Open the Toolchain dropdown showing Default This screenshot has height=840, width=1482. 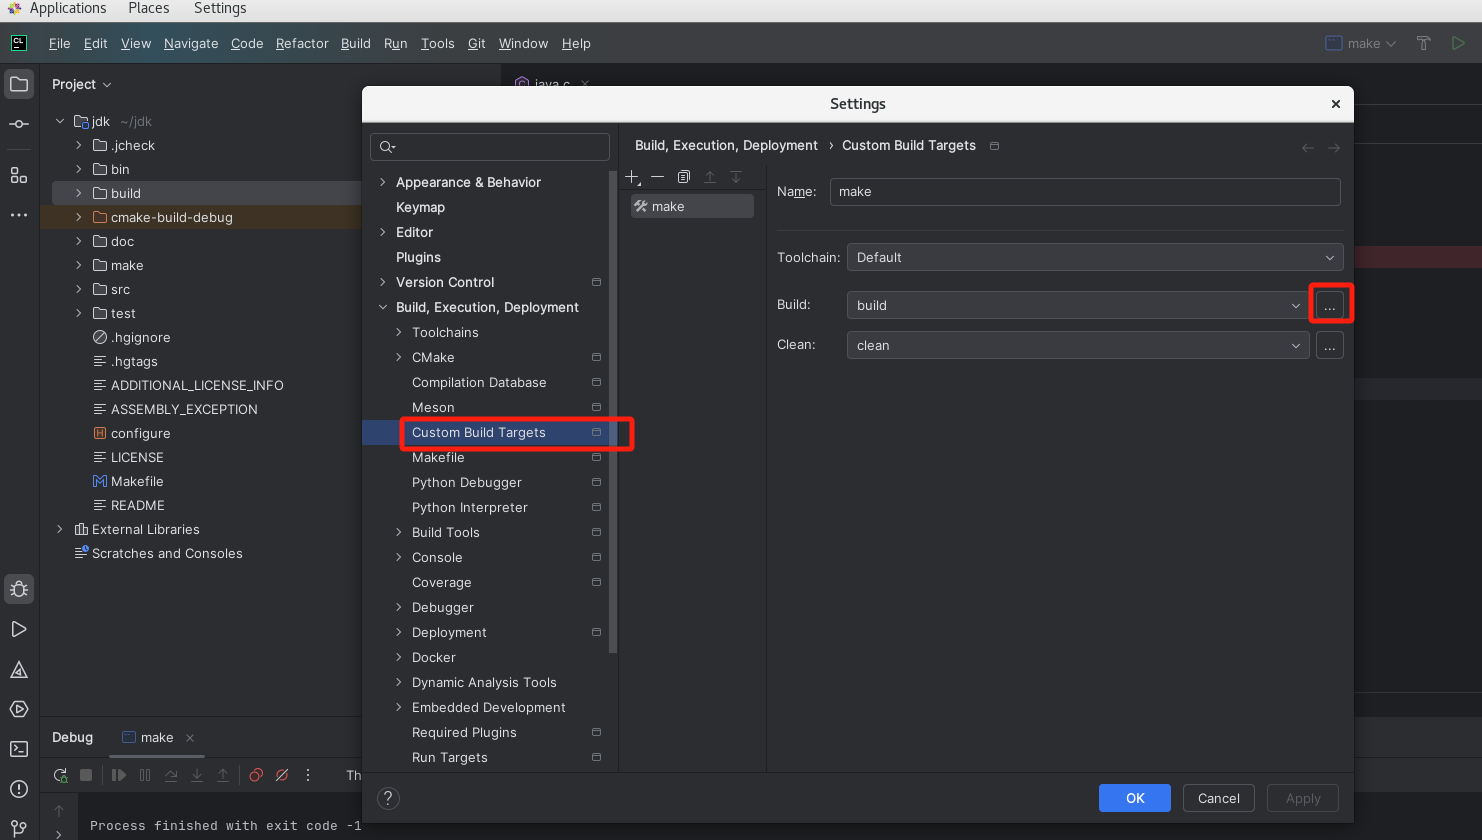[1095, 257]
